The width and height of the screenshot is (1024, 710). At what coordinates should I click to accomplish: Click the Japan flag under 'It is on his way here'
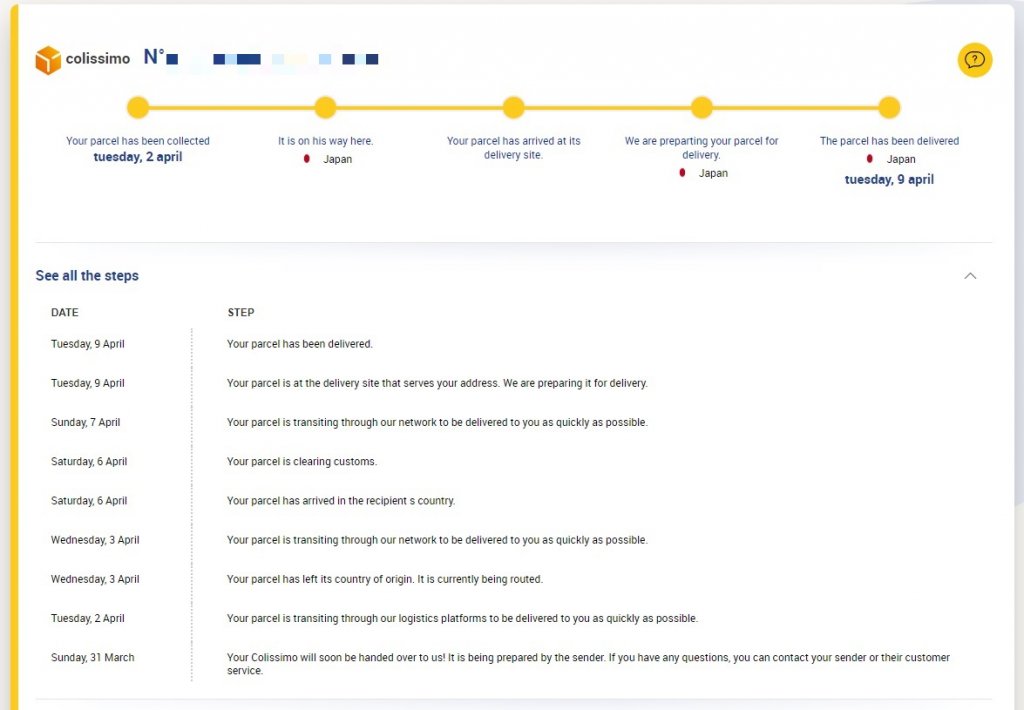tap(307, 159)
